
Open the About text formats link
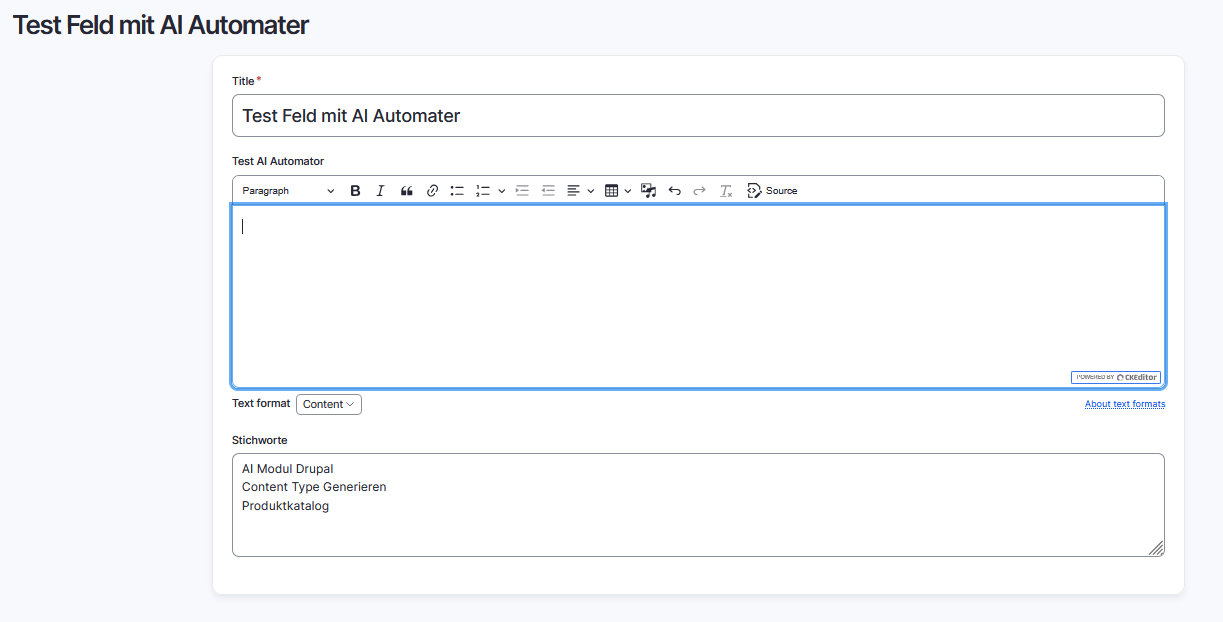click(x=1125, y=403)
